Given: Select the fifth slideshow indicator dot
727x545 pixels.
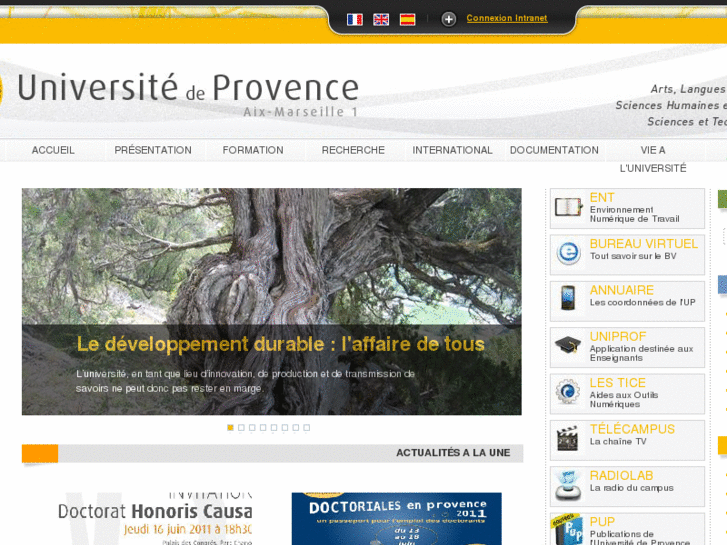Looking at the screenshot, I should (x=274, y=428).
